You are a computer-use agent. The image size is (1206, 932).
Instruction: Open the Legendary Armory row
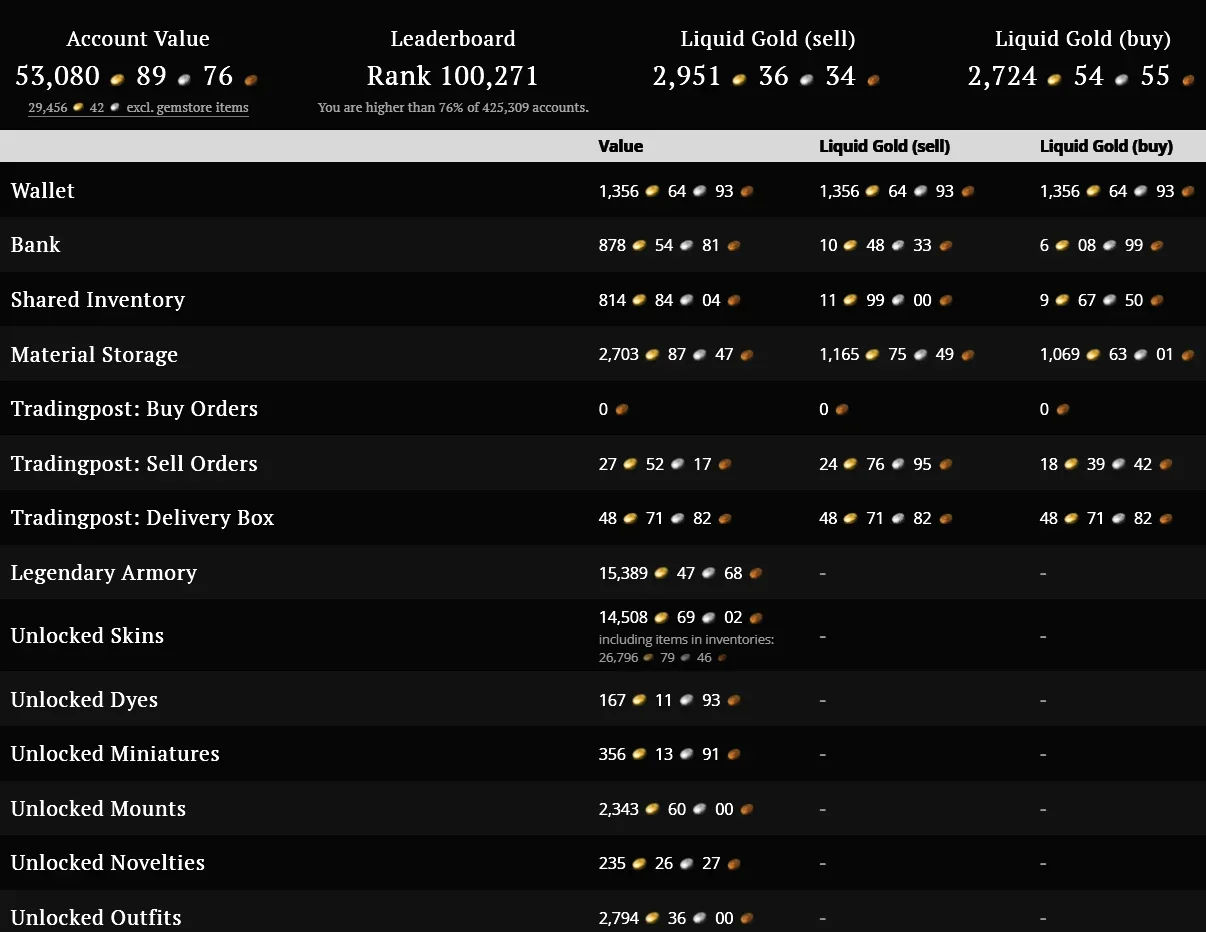point(603,572)
